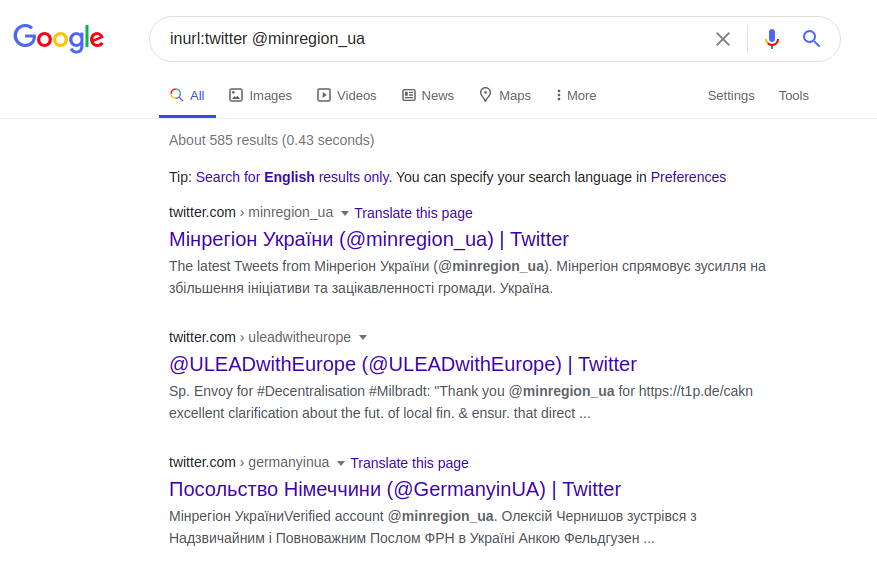Open @ULEADwithEurope Twitter result
877x572 pixels.
pyautogui.click(x=403, y=364)
